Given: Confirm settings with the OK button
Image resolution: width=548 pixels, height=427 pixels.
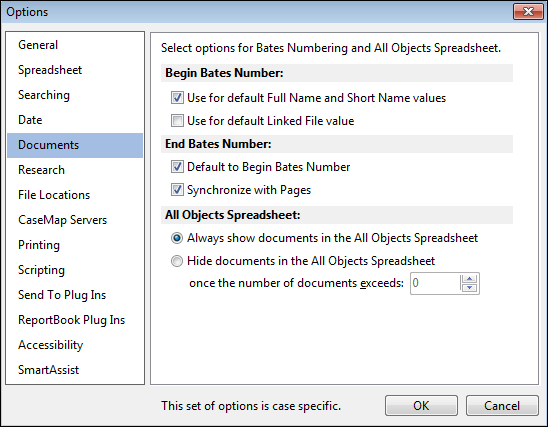Looking at the screenshot, I should (421, 406).
